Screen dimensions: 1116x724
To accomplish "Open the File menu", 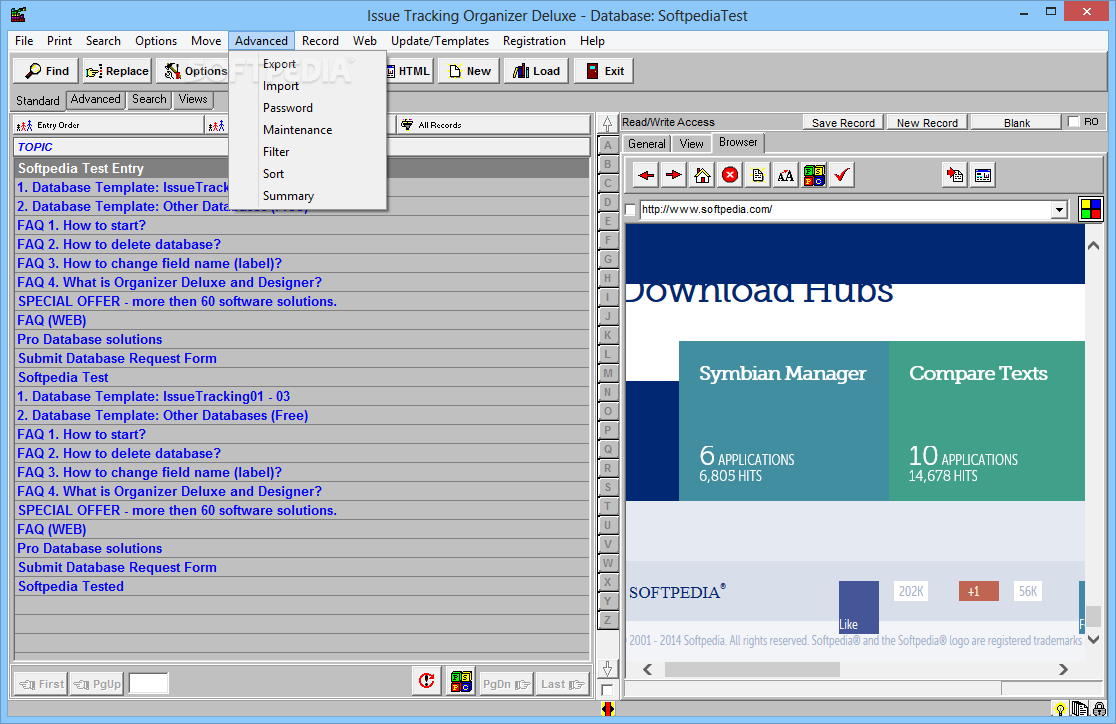I will (24, 41).
